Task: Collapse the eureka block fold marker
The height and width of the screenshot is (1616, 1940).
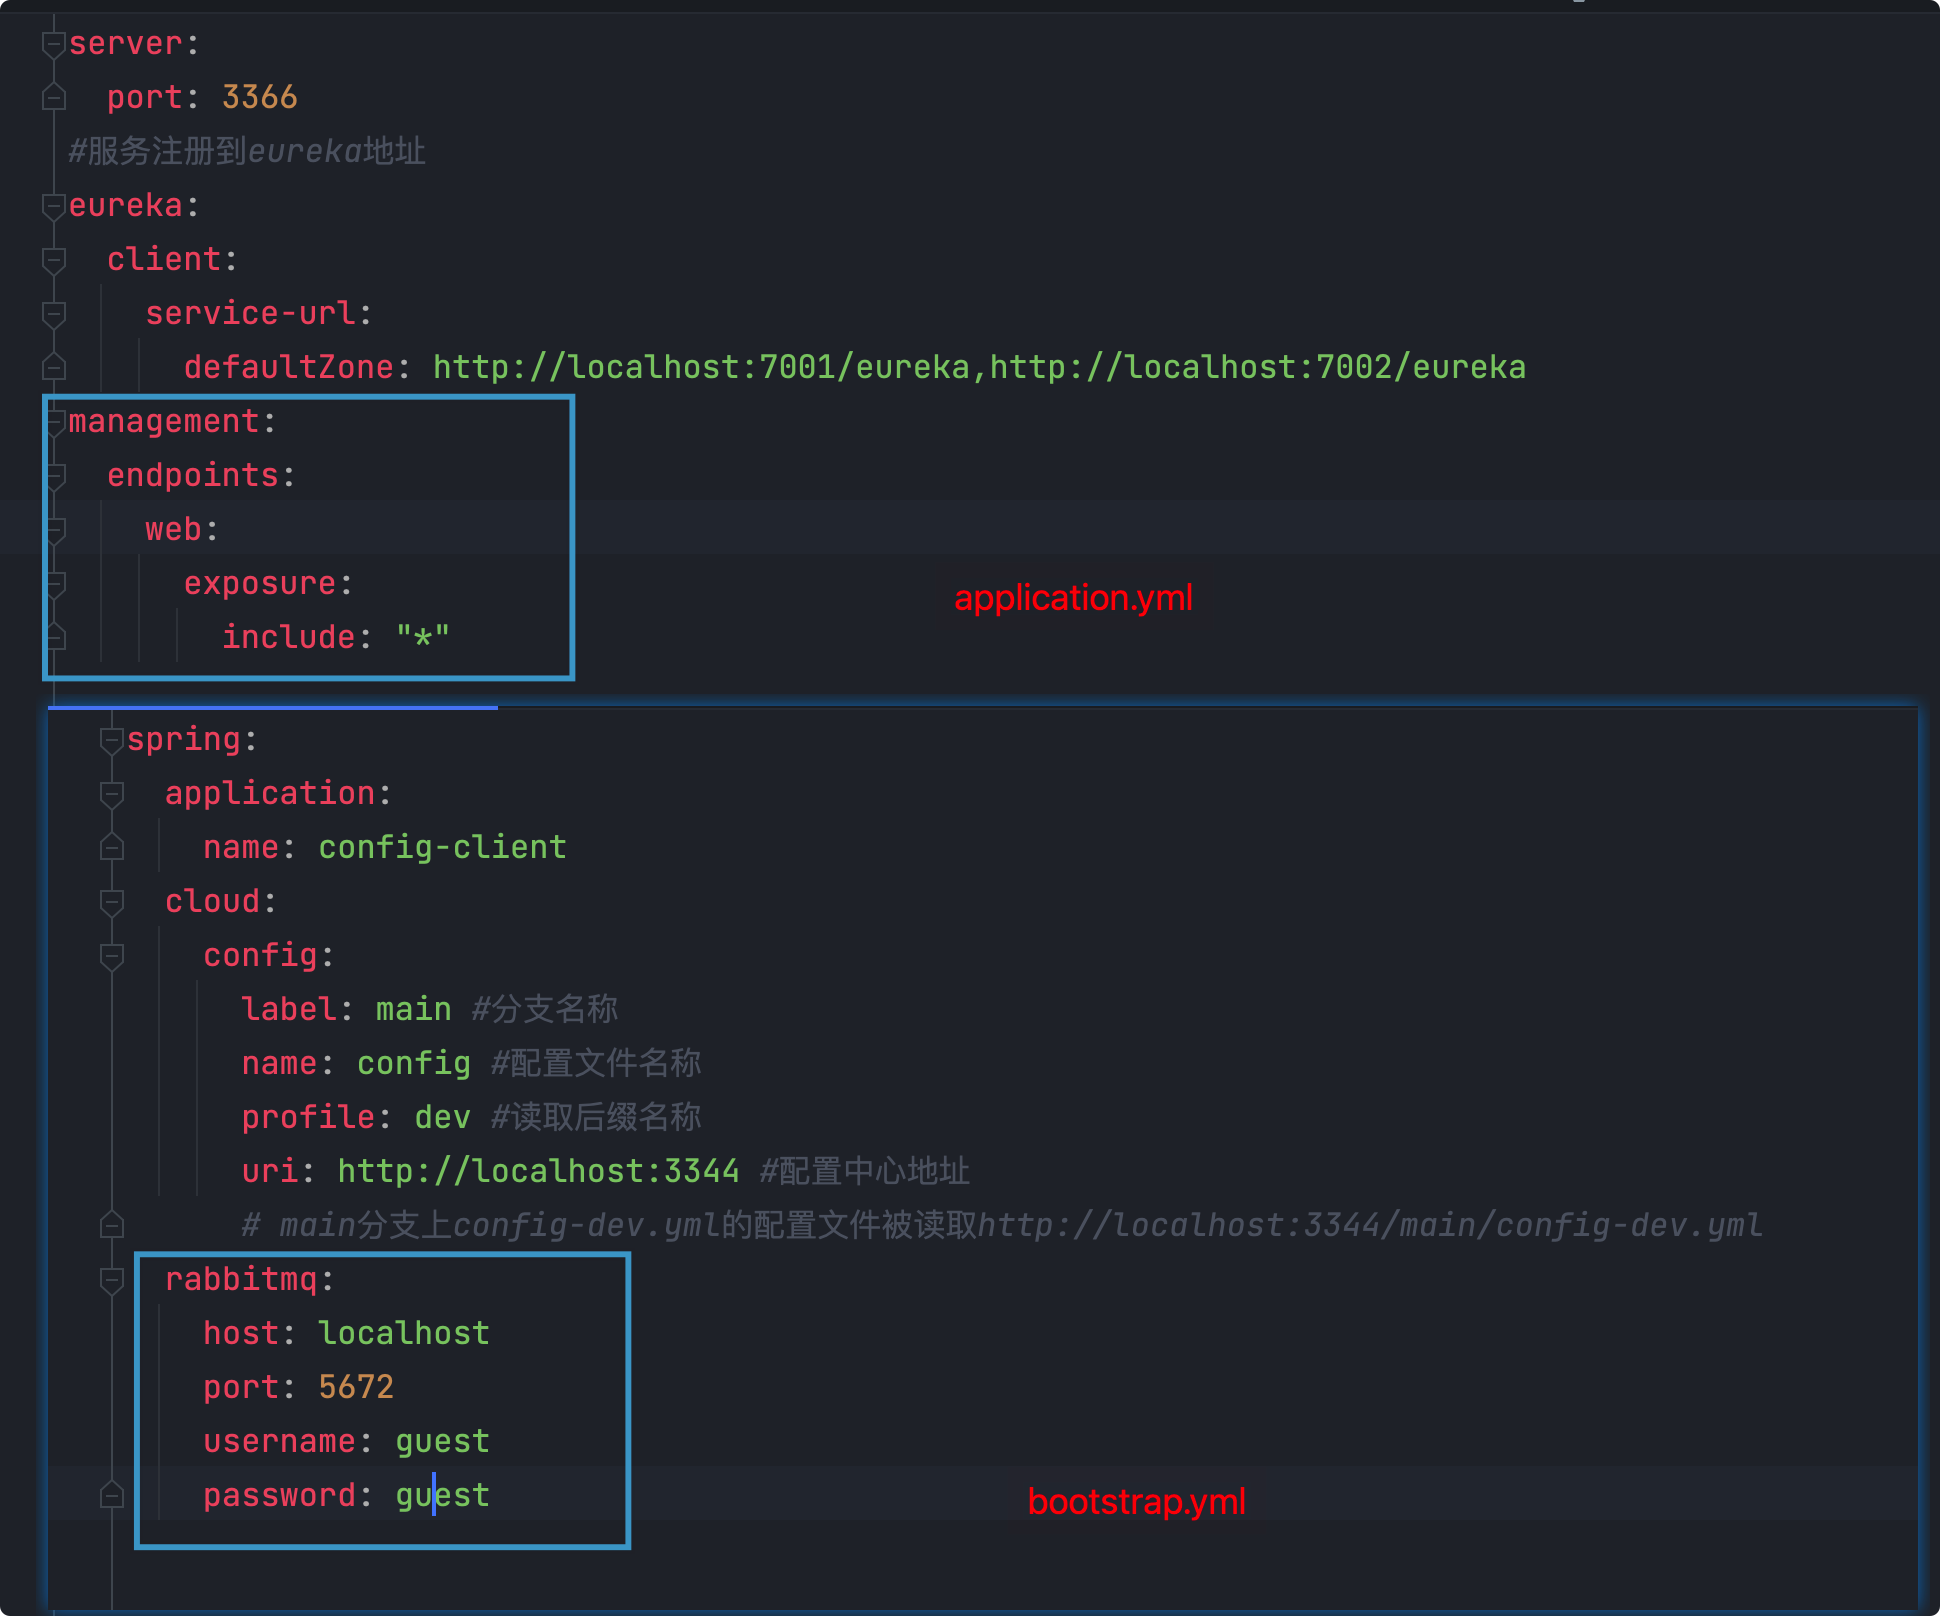Action: click(54, 206)
